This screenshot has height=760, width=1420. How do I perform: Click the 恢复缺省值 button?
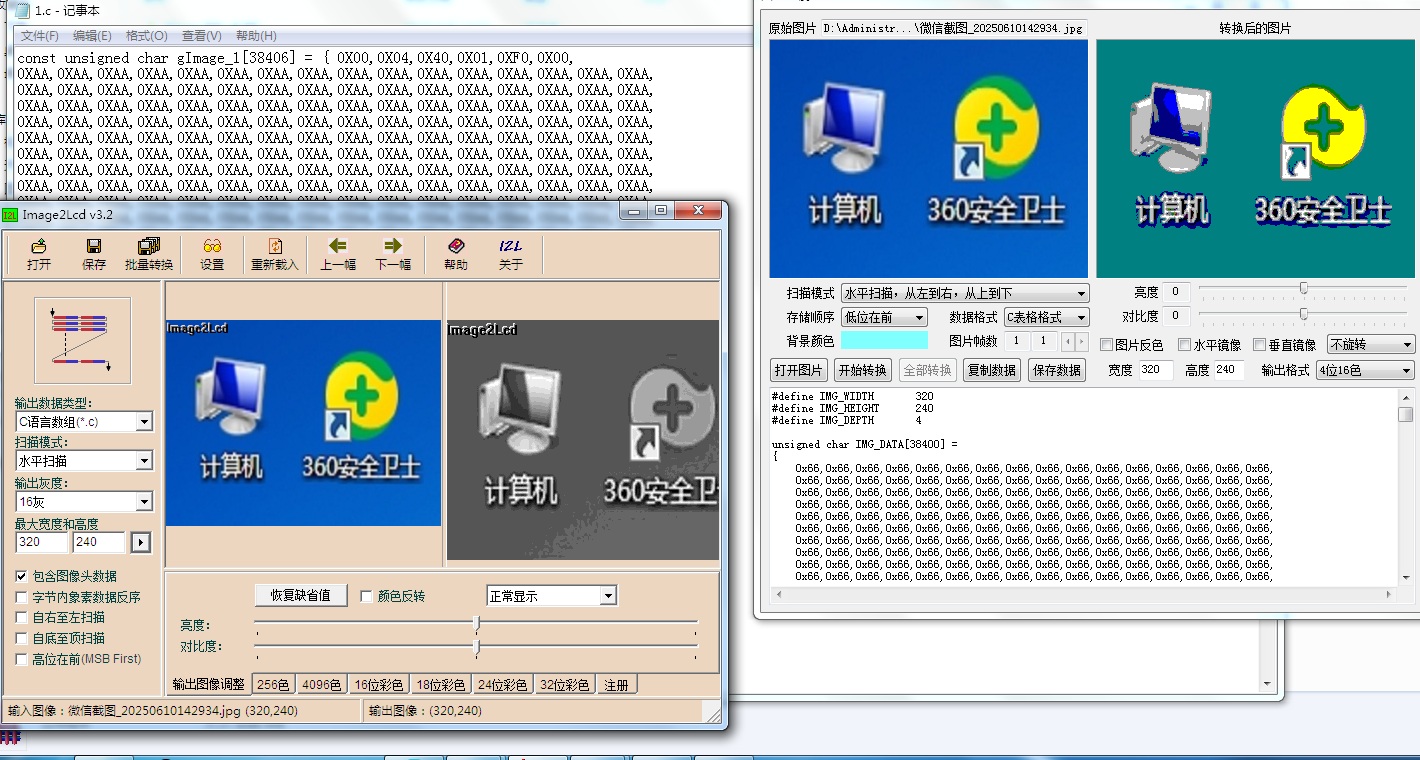click(x=300, y=595)
